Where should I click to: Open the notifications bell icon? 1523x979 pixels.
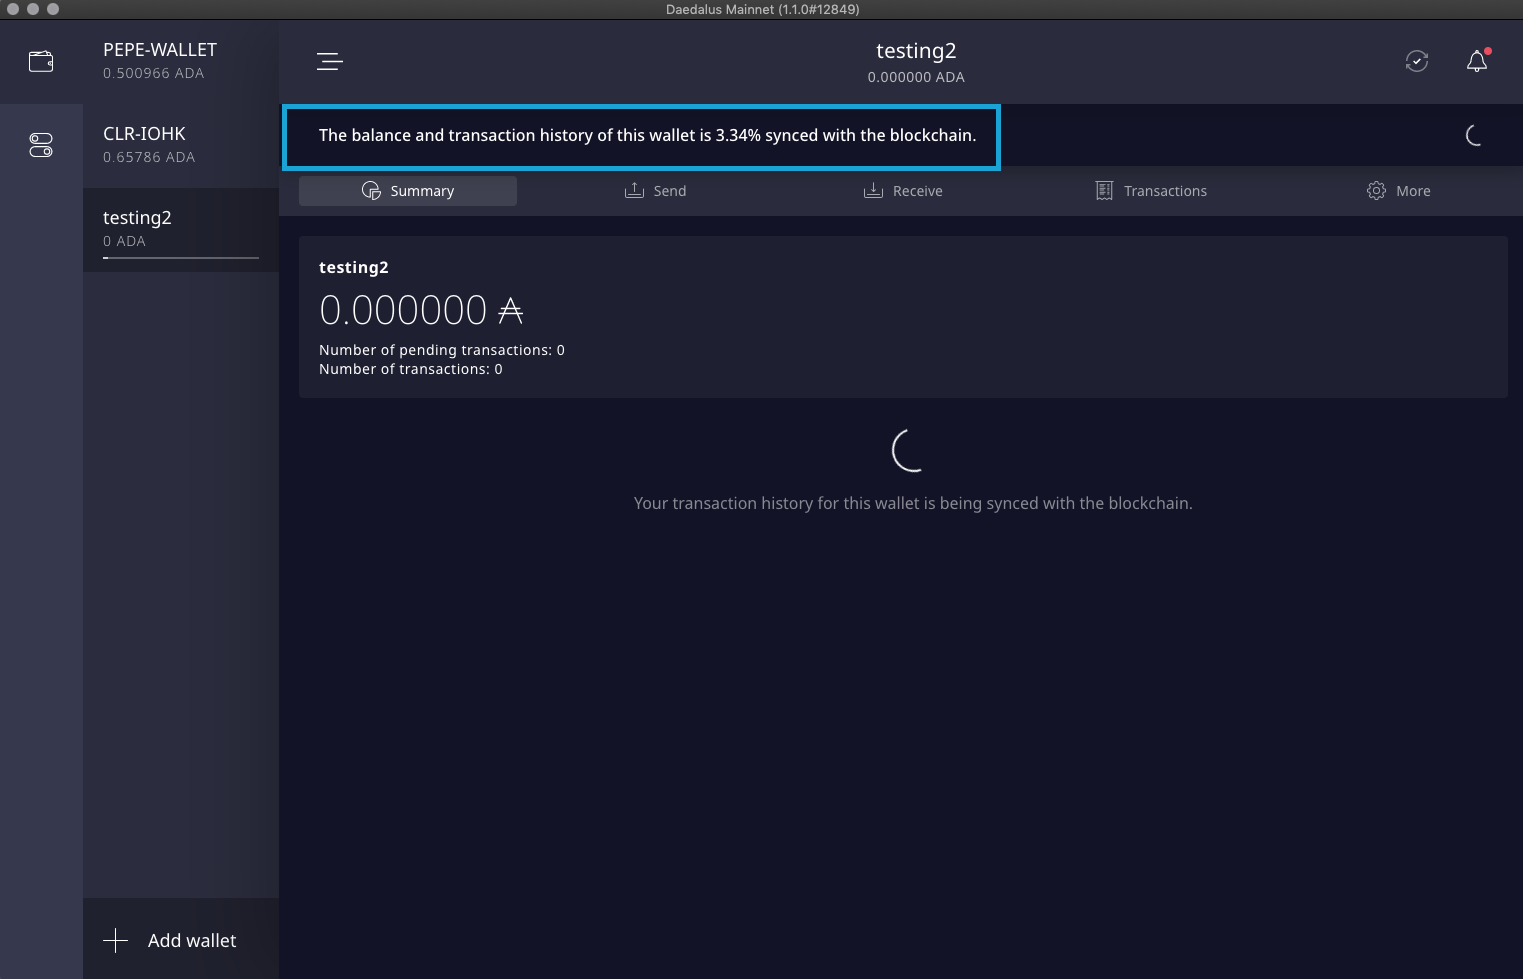1477,61
